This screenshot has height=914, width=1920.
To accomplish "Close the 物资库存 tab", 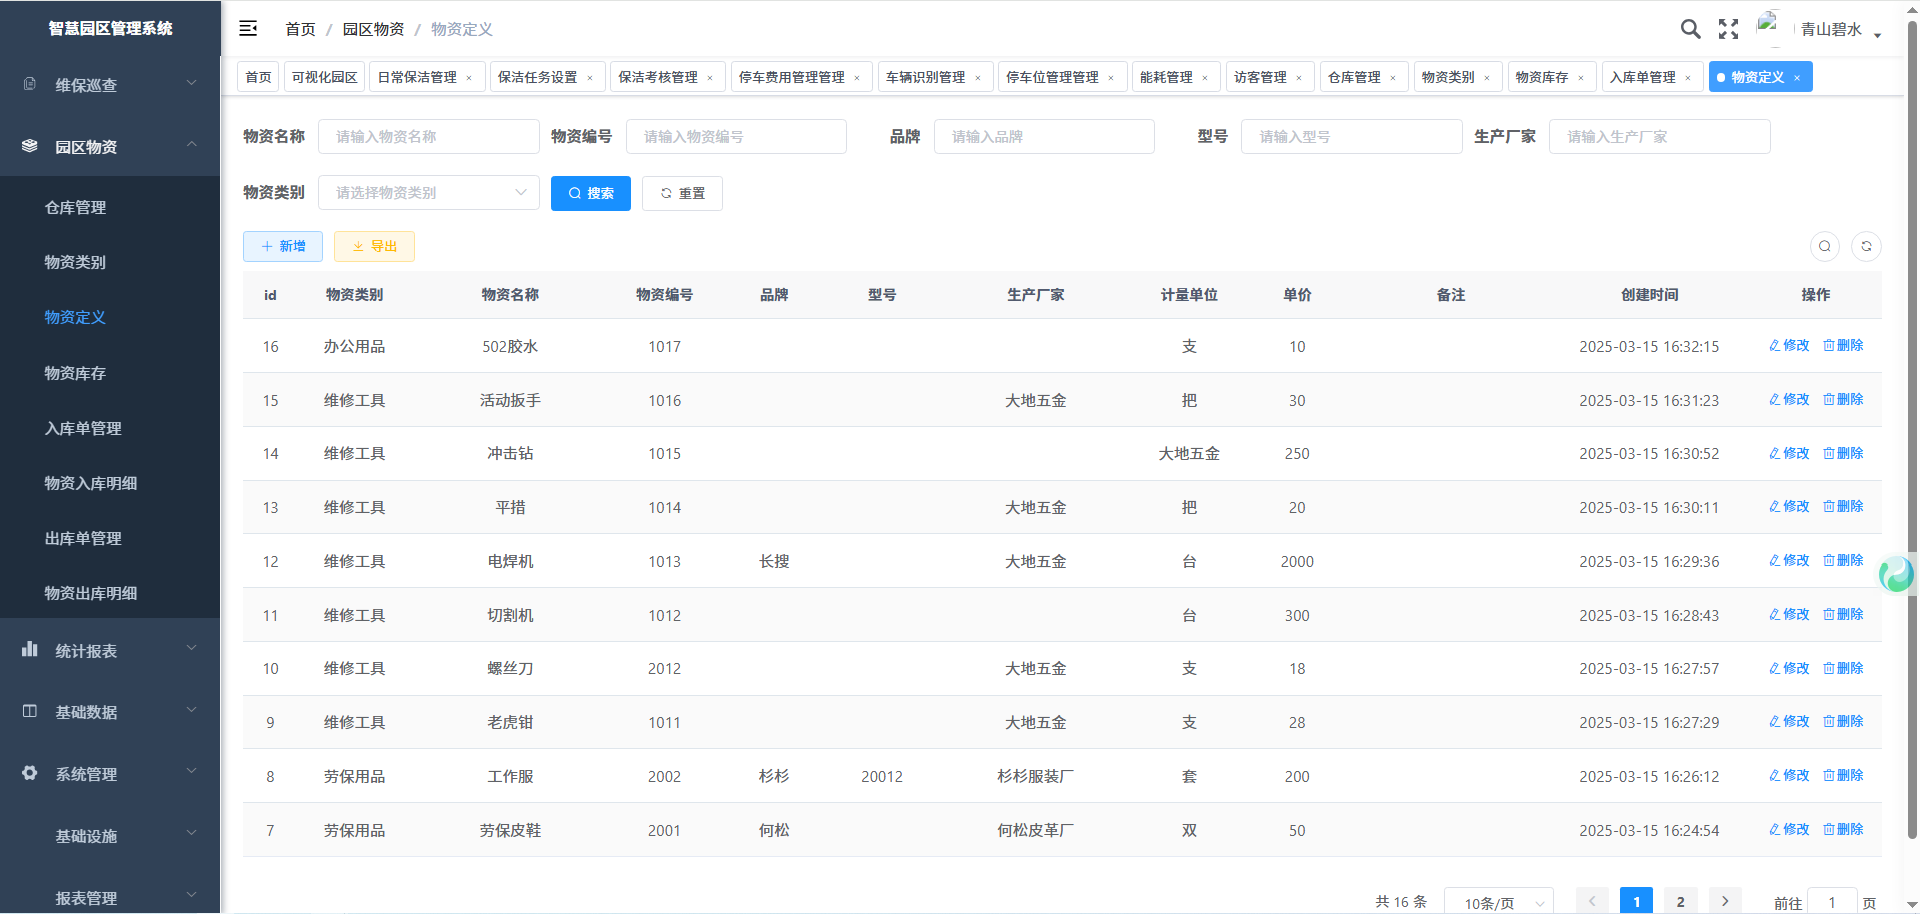I will pos(1581,78).
